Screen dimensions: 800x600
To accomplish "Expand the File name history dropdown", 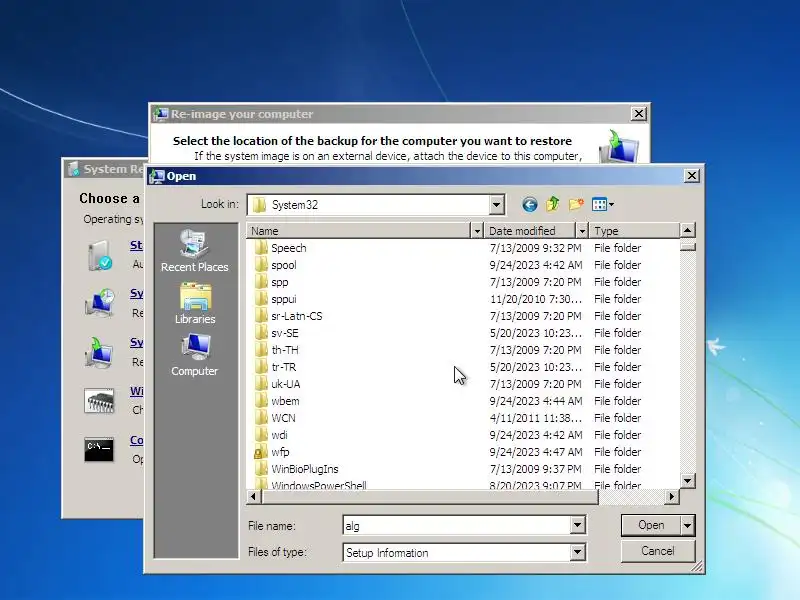I will click(578, 525).
